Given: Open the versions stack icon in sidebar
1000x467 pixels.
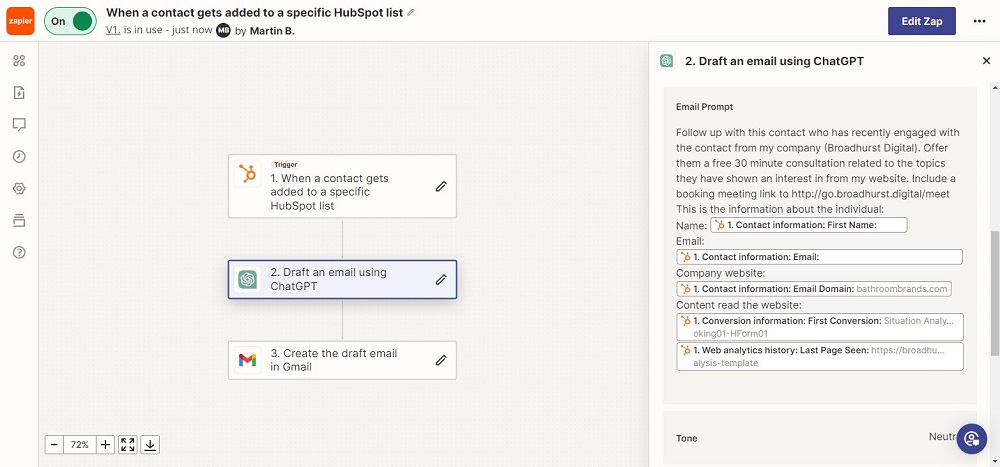Looking at the screenshot, I should (19, 221).
